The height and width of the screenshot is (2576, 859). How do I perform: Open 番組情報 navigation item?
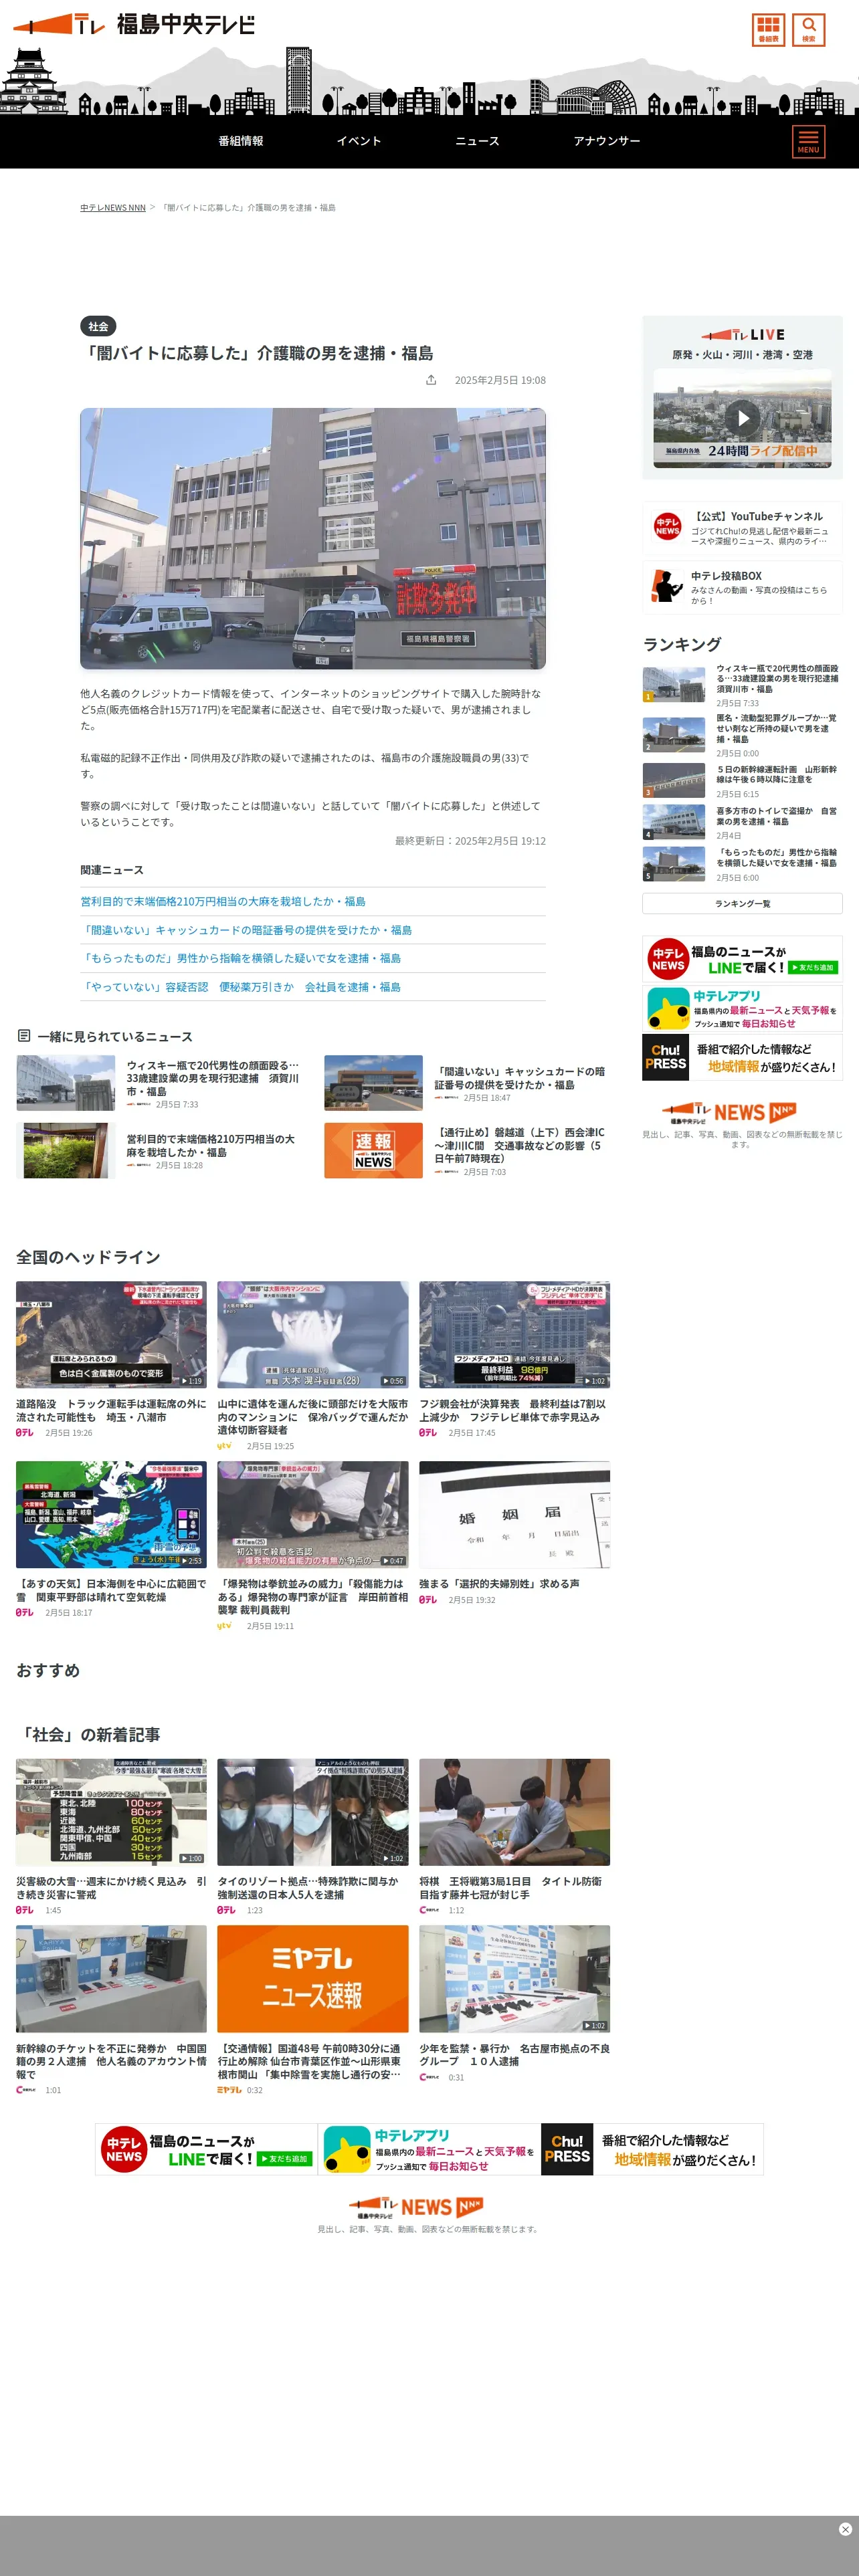click(241, 141)
